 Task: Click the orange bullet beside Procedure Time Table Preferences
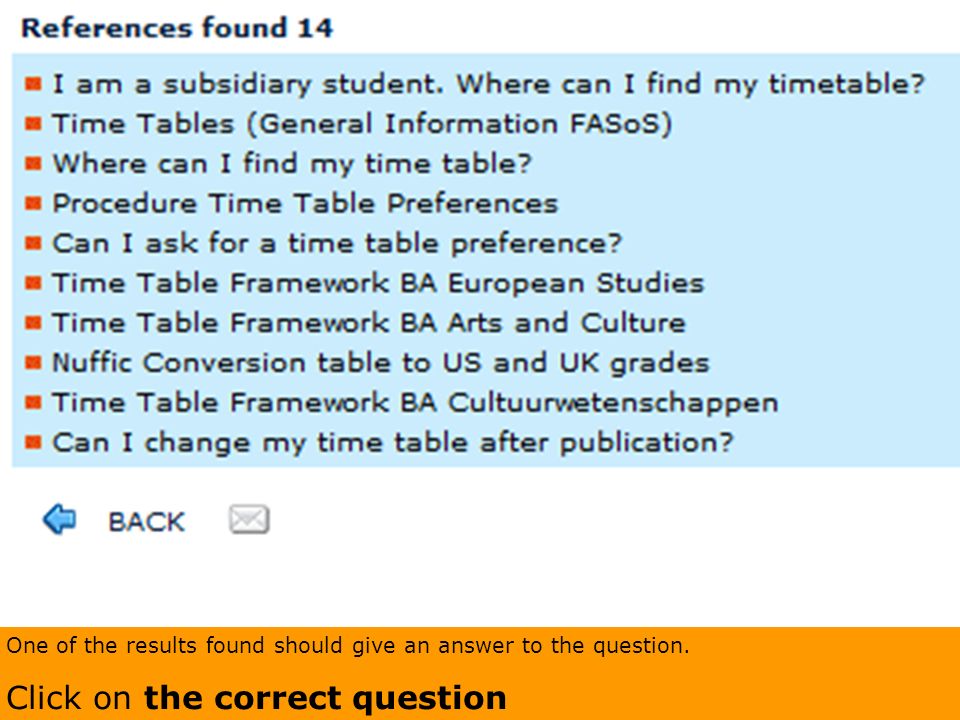tap(33, 203)
